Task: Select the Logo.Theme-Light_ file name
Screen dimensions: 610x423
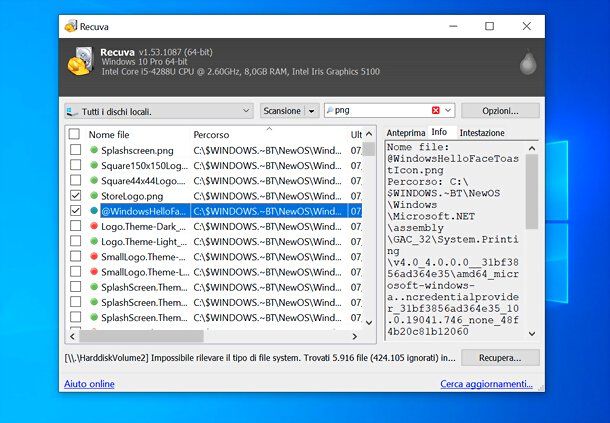Action: point(144,242)
